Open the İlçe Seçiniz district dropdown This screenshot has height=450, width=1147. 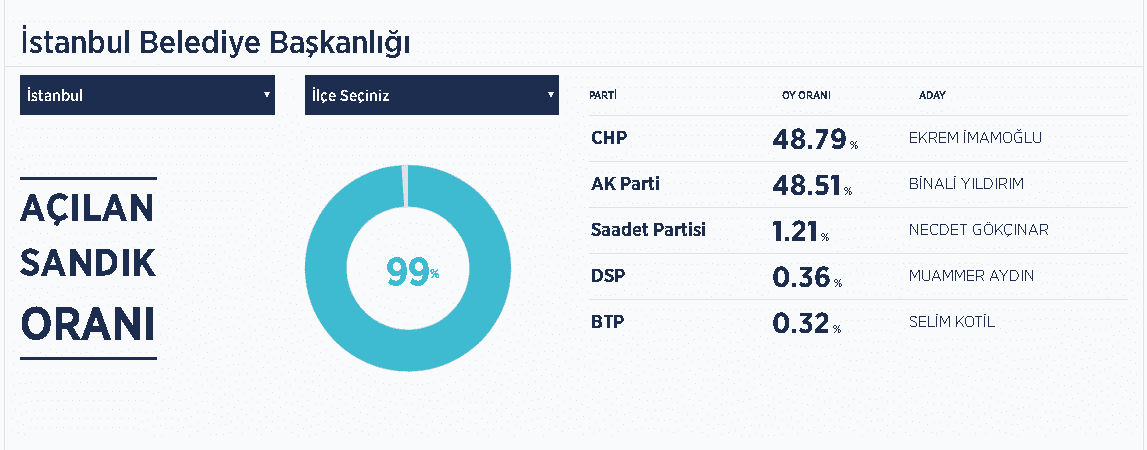pyautogui.click(x=432, y=95)
